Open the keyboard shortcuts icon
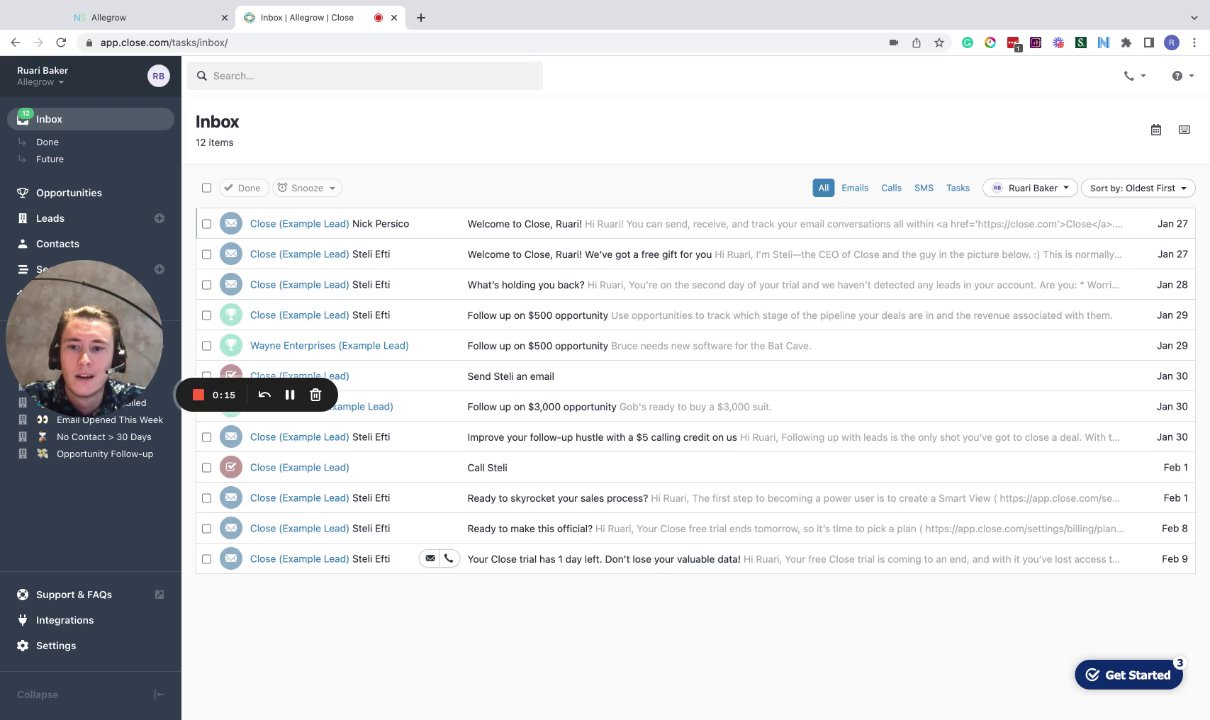The image size is (1210, 720). 1184,130
